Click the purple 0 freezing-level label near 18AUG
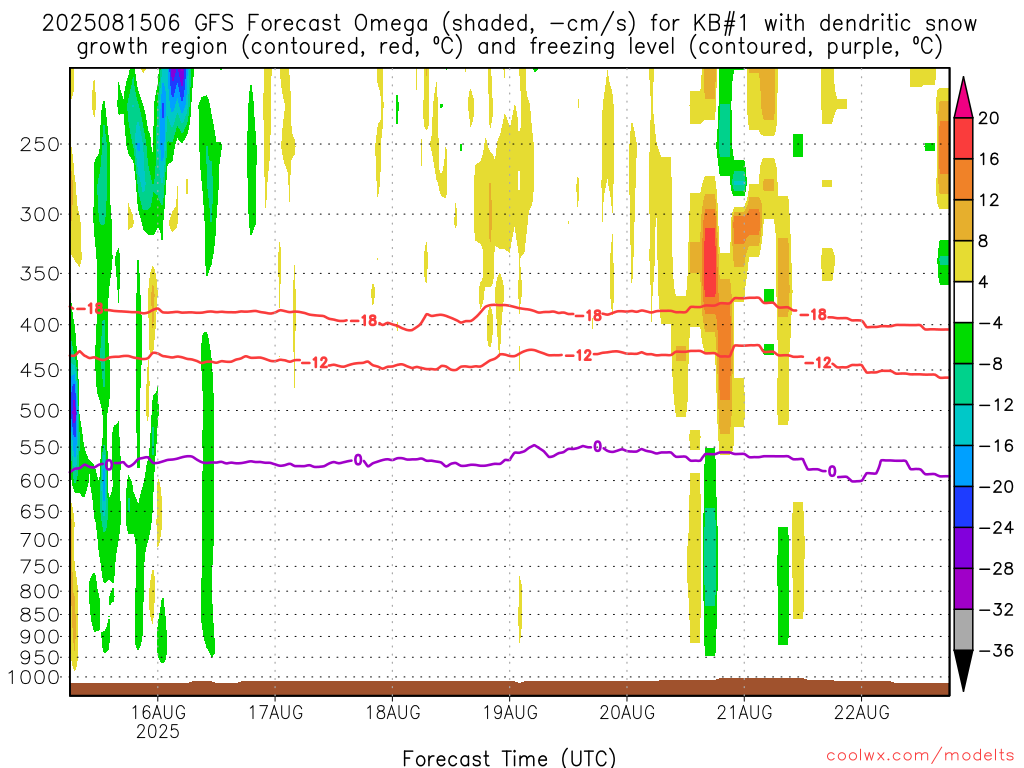This screenshot has width=1024, height=768. [x=358, y=460]
